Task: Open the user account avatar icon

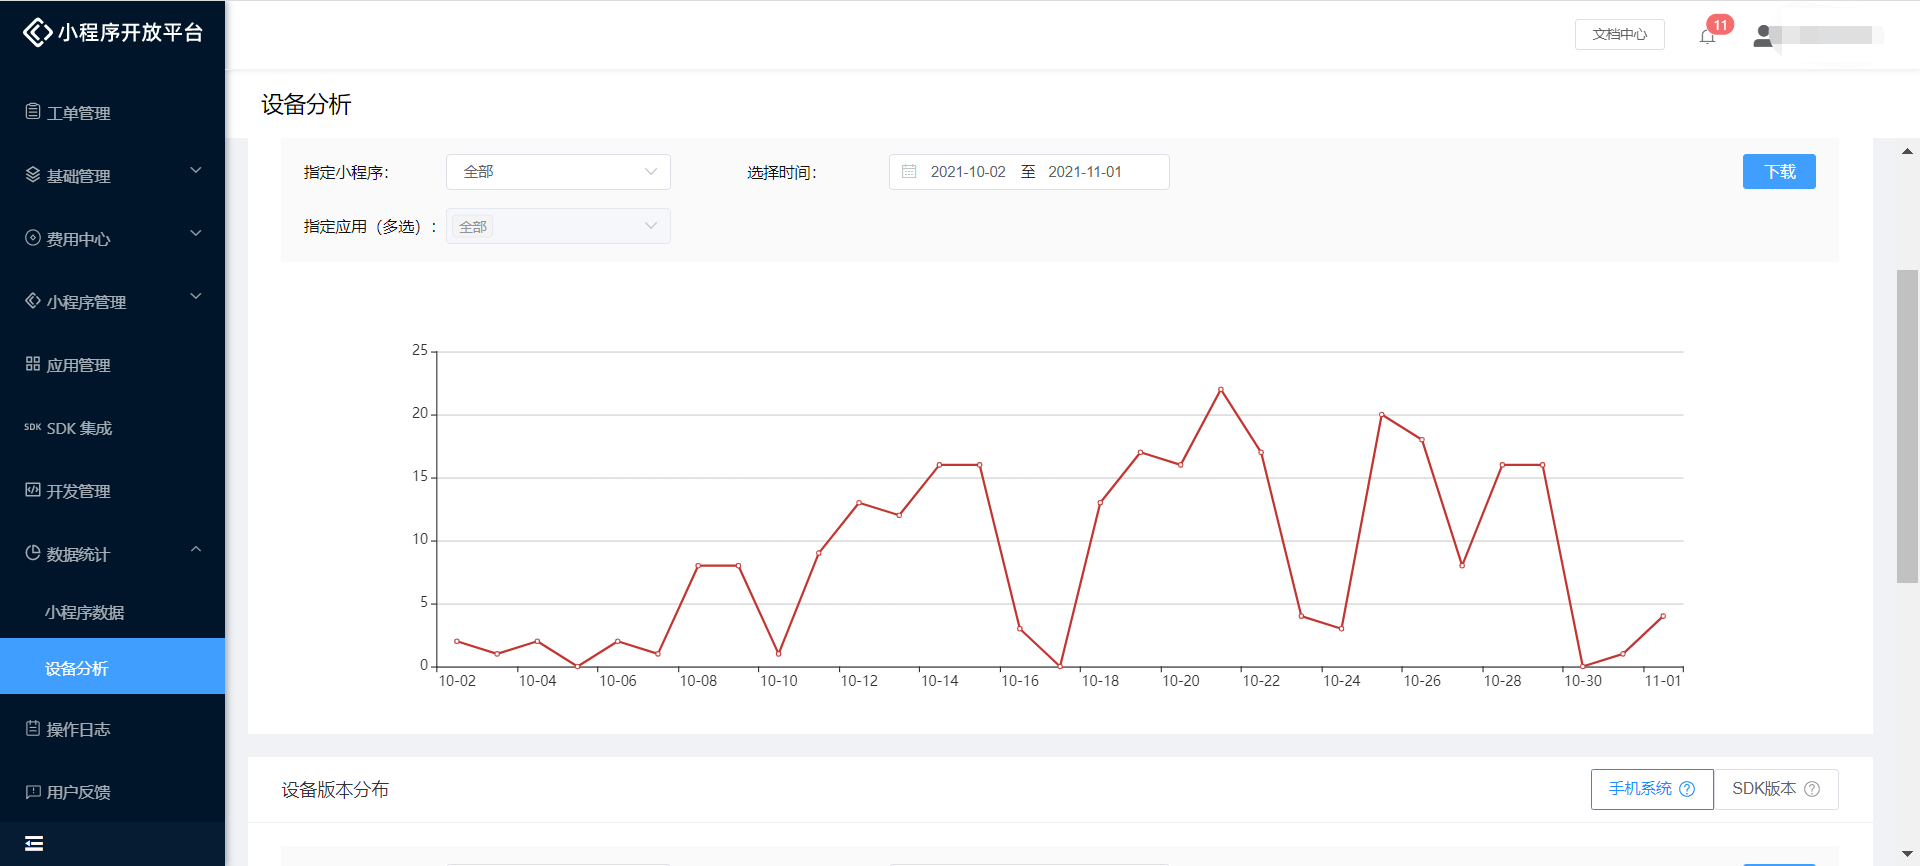Action: coord(1763,36)
